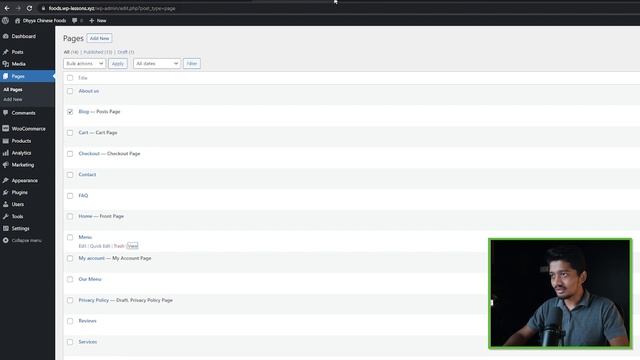Click the Appearance brush icon
640x360 pixels.
pos(6,180)
